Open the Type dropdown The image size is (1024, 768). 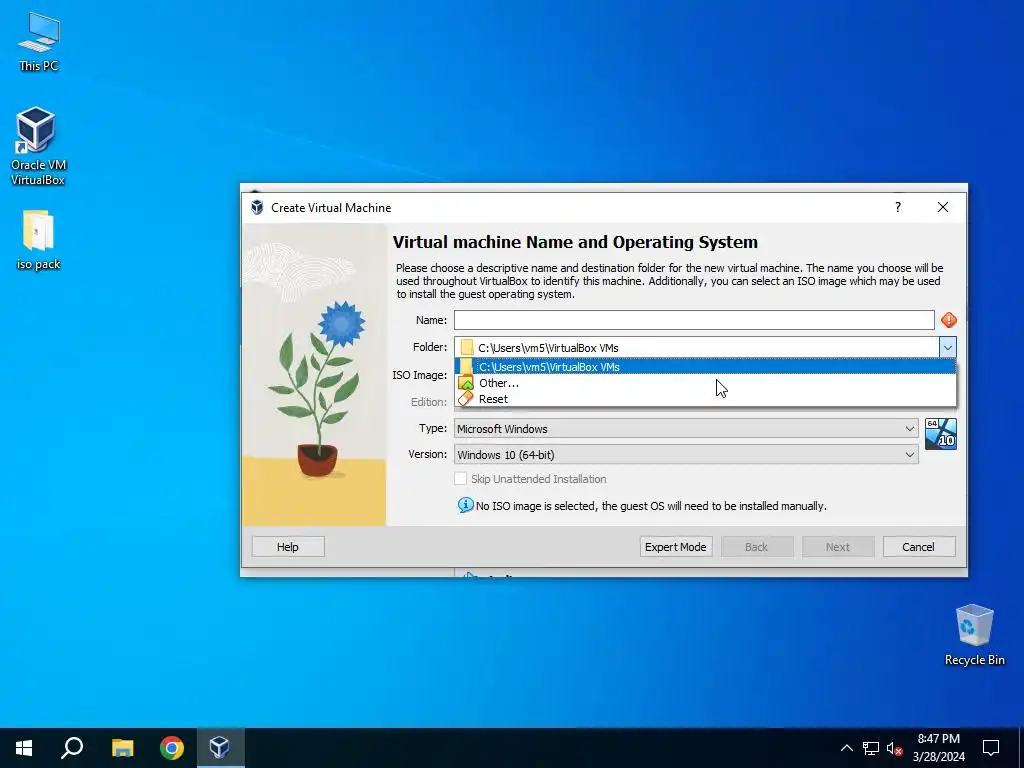(x=686, y=428)
